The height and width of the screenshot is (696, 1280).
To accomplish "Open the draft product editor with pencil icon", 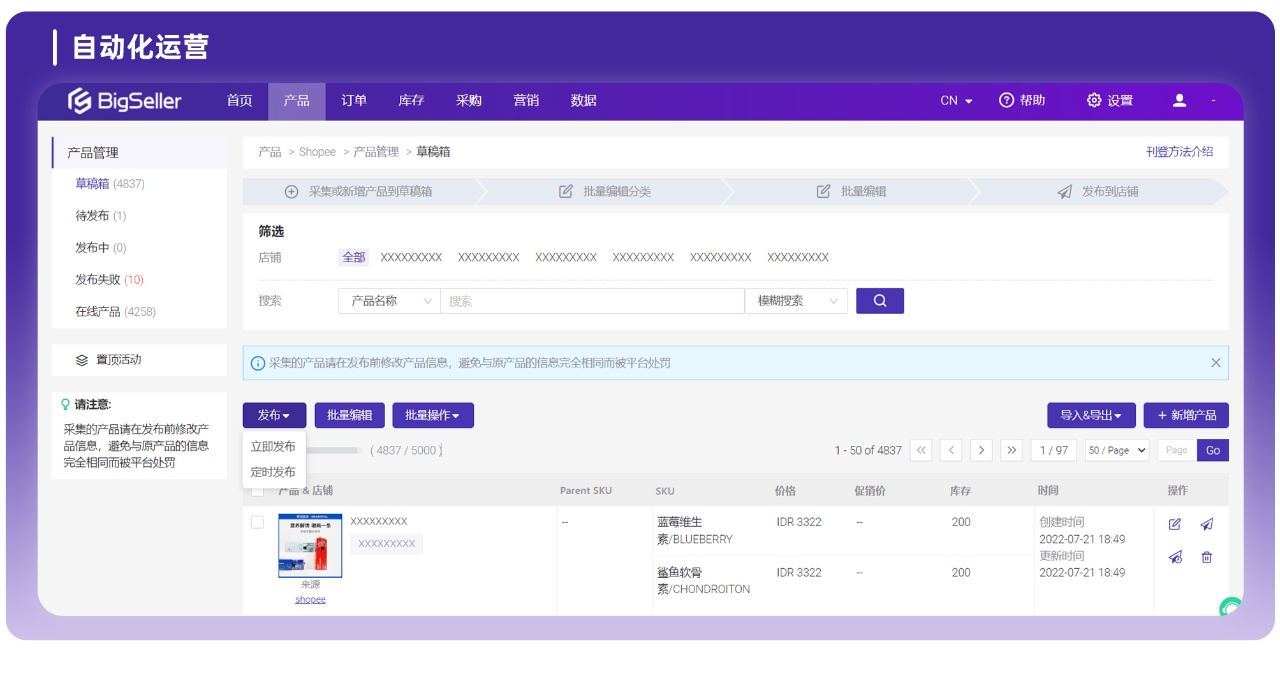I will [x=1176, y=524].
